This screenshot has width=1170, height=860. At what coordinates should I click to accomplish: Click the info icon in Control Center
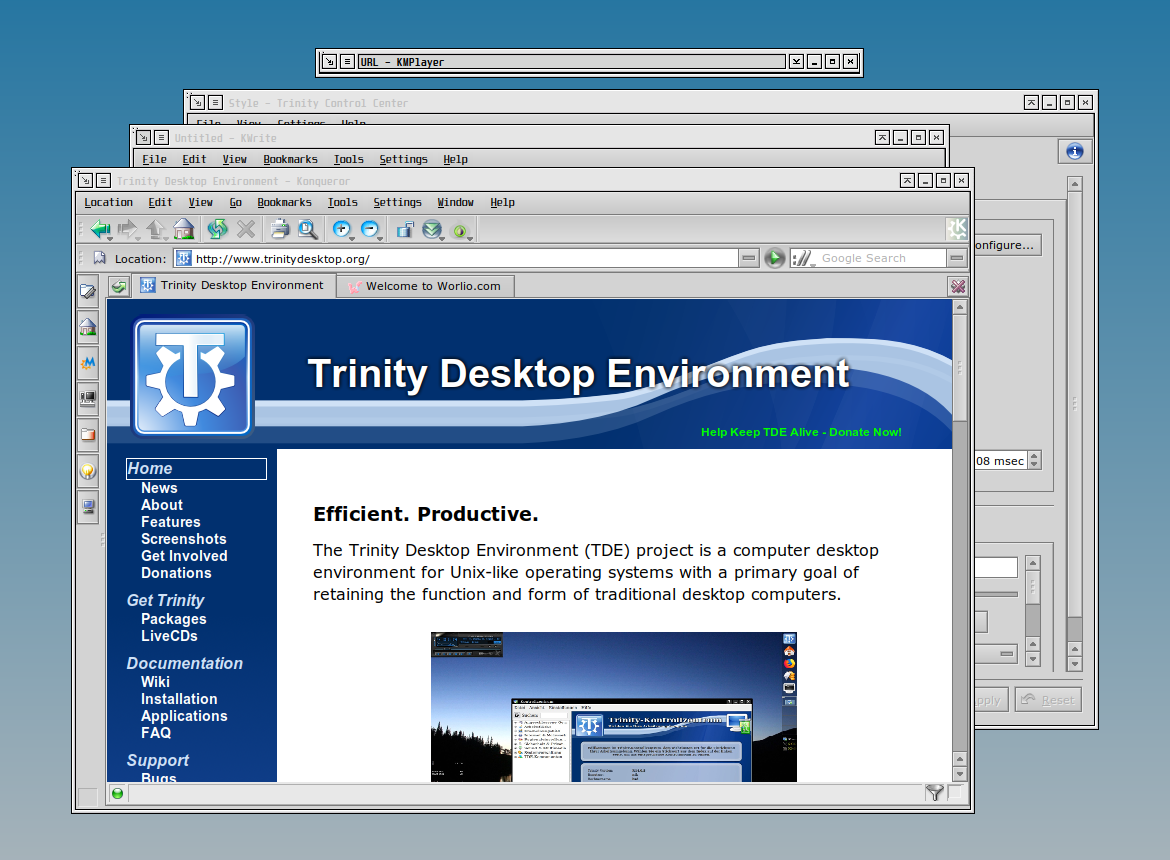coord(1074,151)
